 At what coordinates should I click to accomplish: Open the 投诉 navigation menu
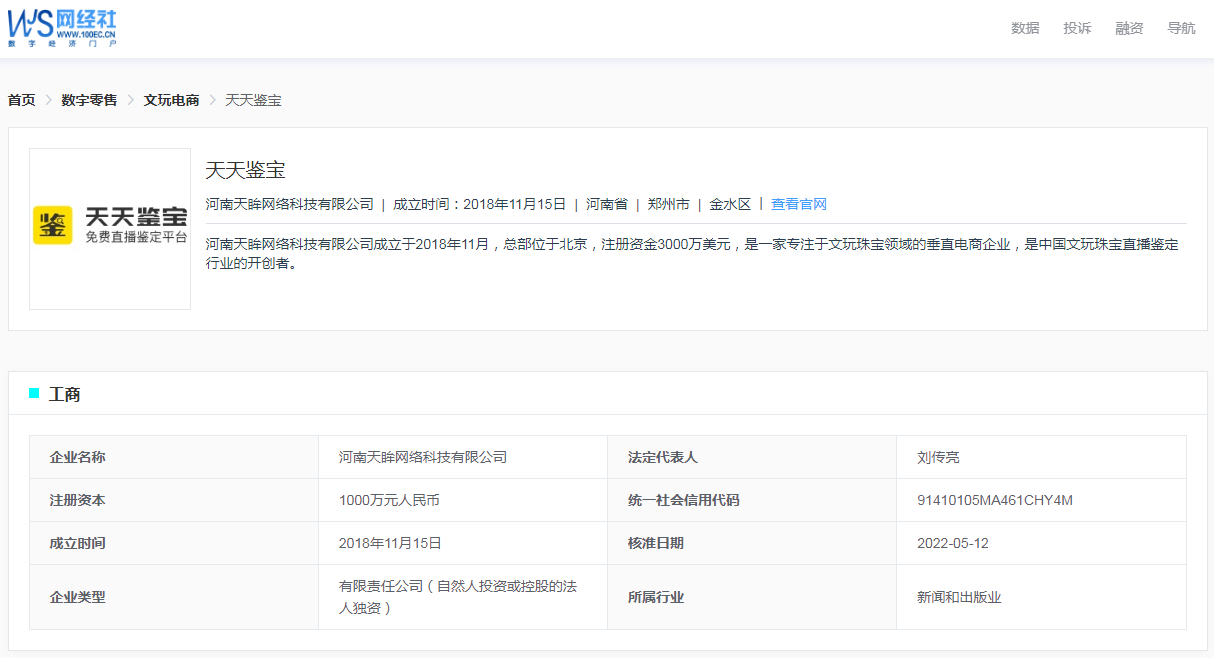[x=1076, y=28]
